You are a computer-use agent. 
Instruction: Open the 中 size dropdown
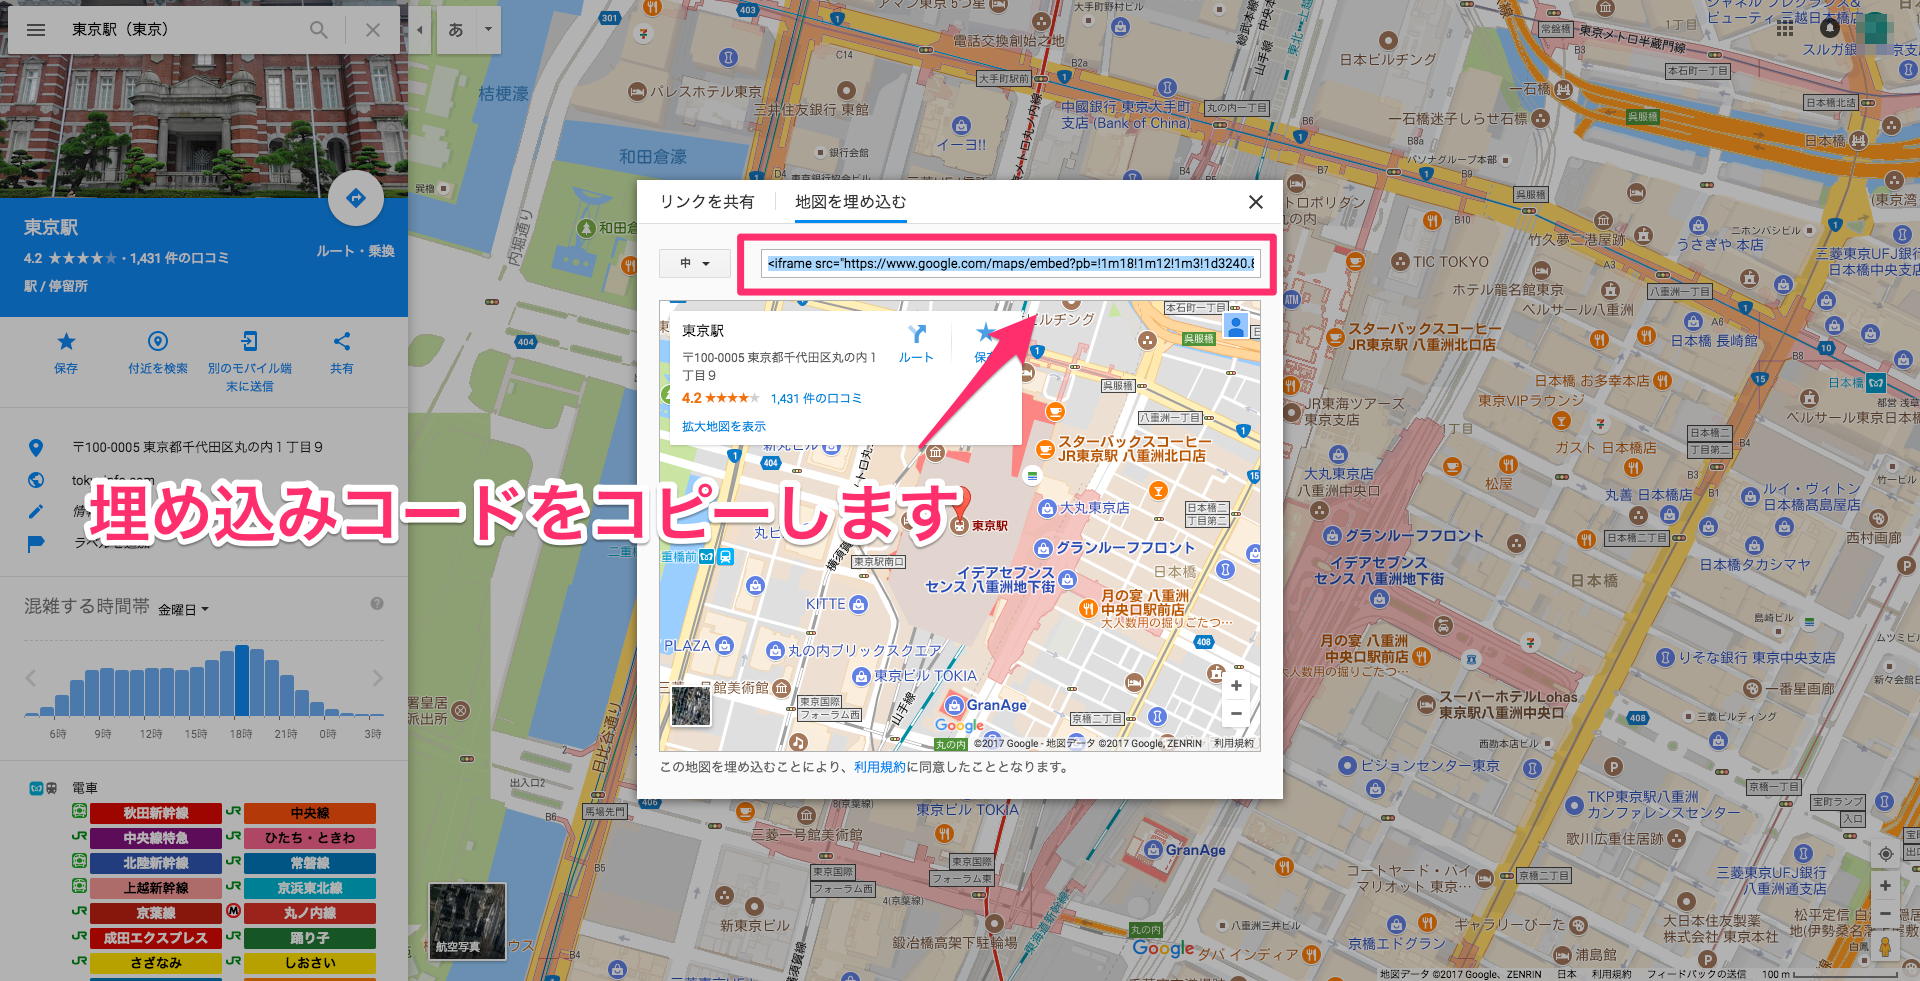pyautogui.click(x=694, y=263)
